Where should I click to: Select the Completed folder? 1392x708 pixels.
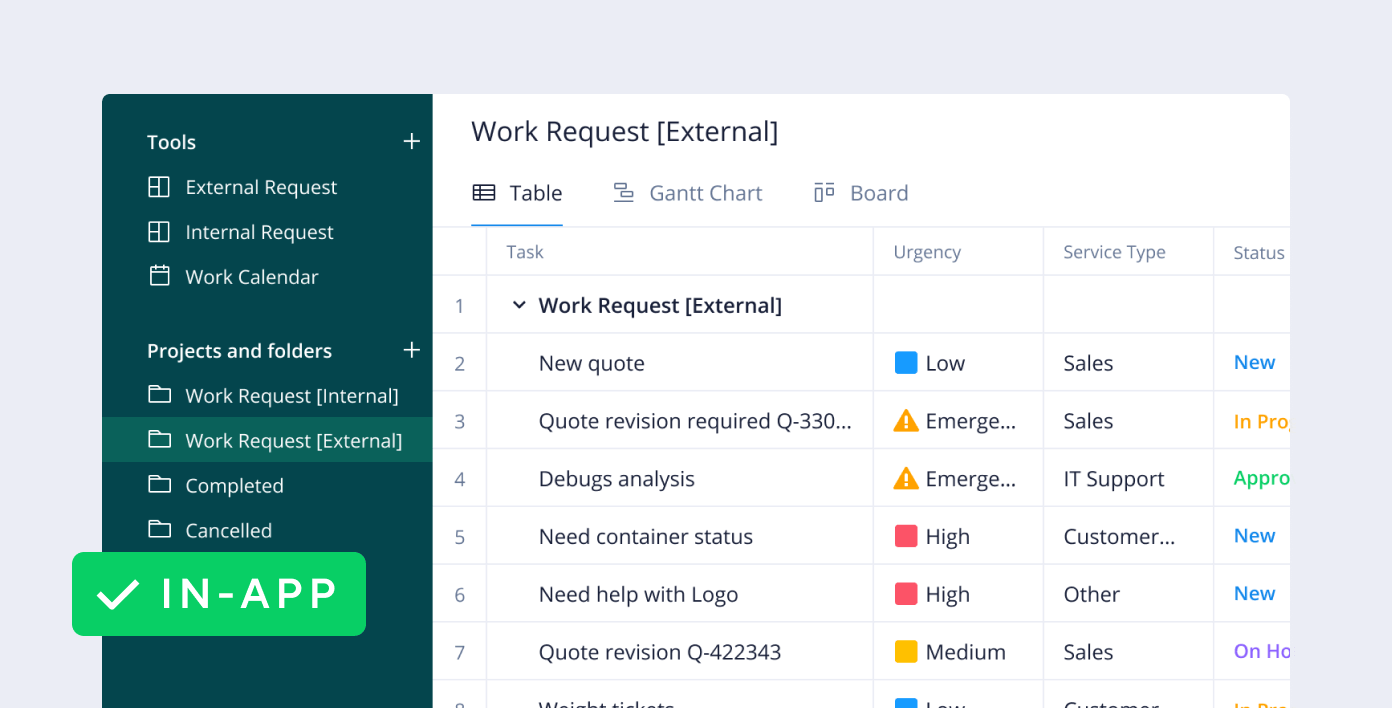pos(234,485)
